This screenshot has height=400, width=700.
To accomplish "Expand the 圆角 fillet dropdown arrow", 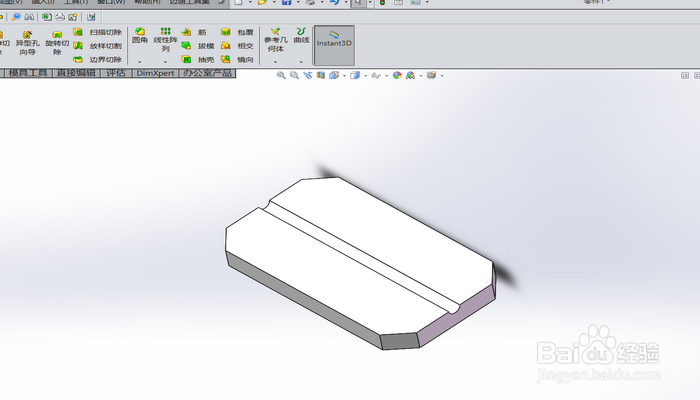I will coord(140,62).
